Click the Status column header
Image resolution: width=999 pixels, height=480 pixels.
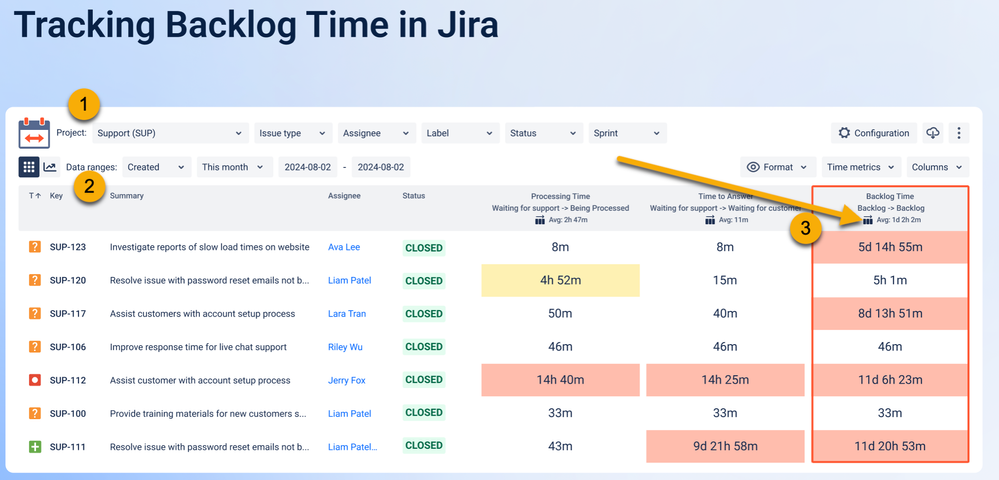pyautogui.click(x=413, y=196)
